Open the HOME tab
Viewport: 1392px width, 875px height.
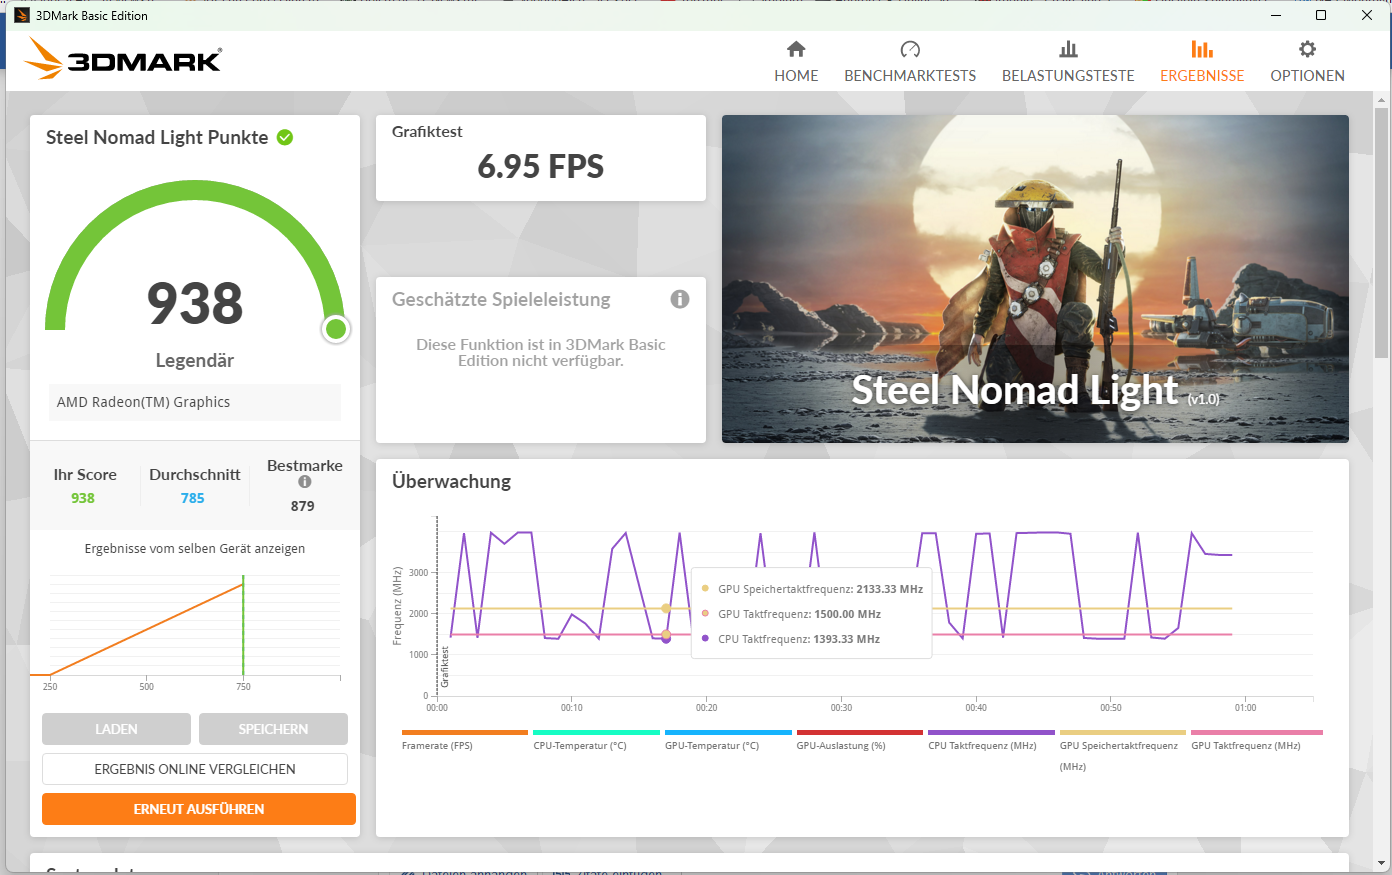(x=796, y=61)
